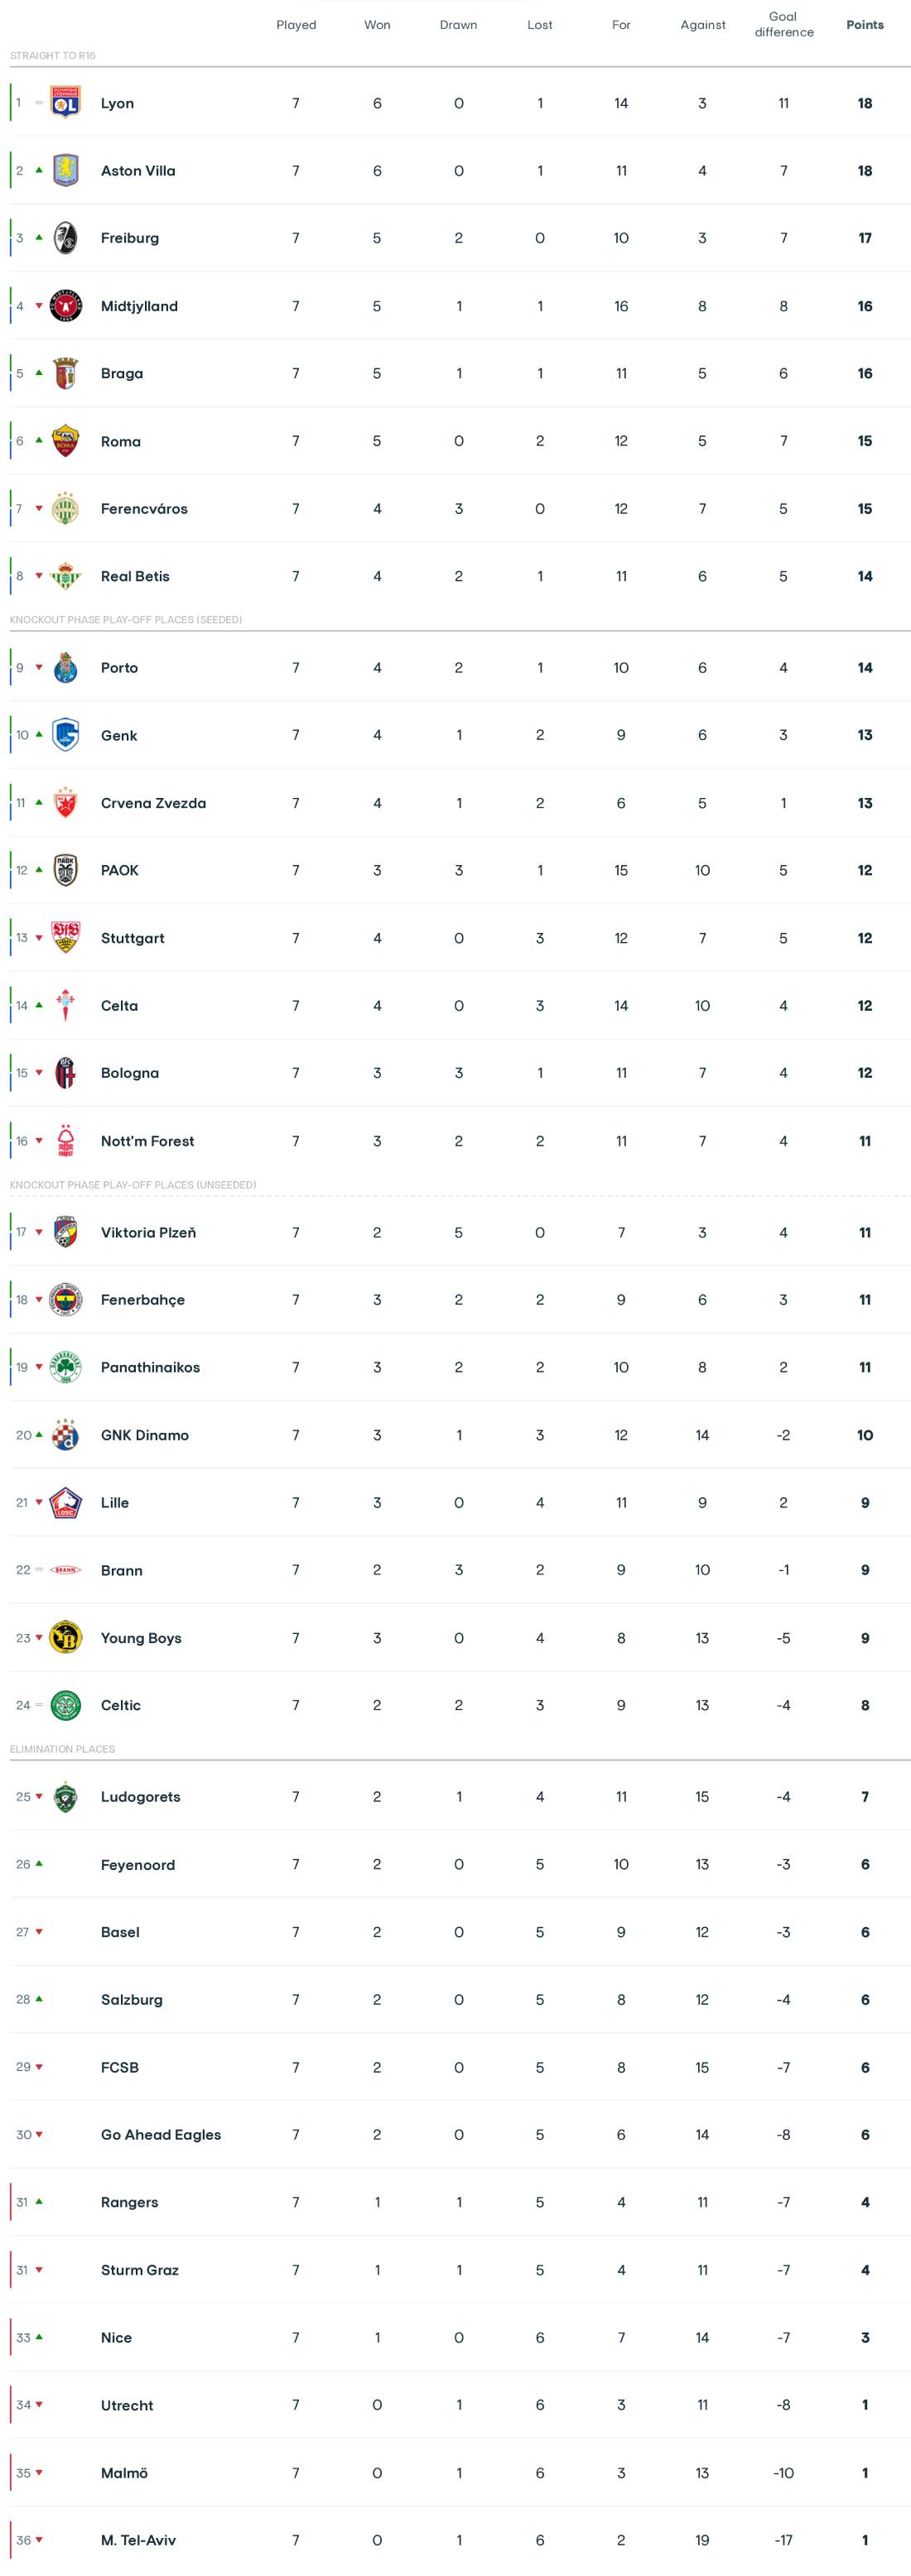The height and width of the screenshot is (2576, 911).
Task: Open the Freiburg crest icon
Action: pyautogui.click(x=65, y=238)
